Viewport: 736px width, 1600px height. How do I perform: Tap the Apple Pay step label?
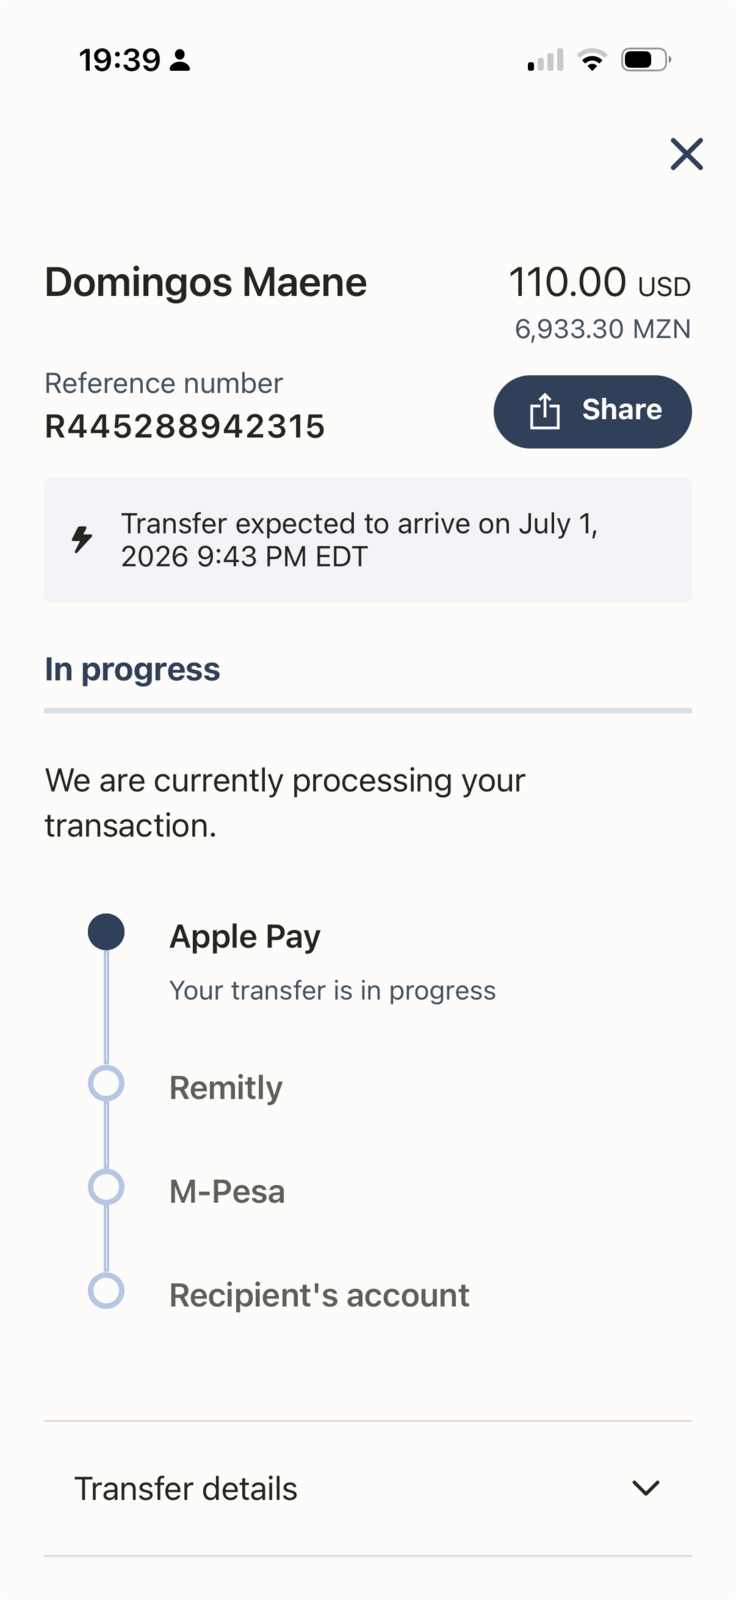tap(245, 936)
